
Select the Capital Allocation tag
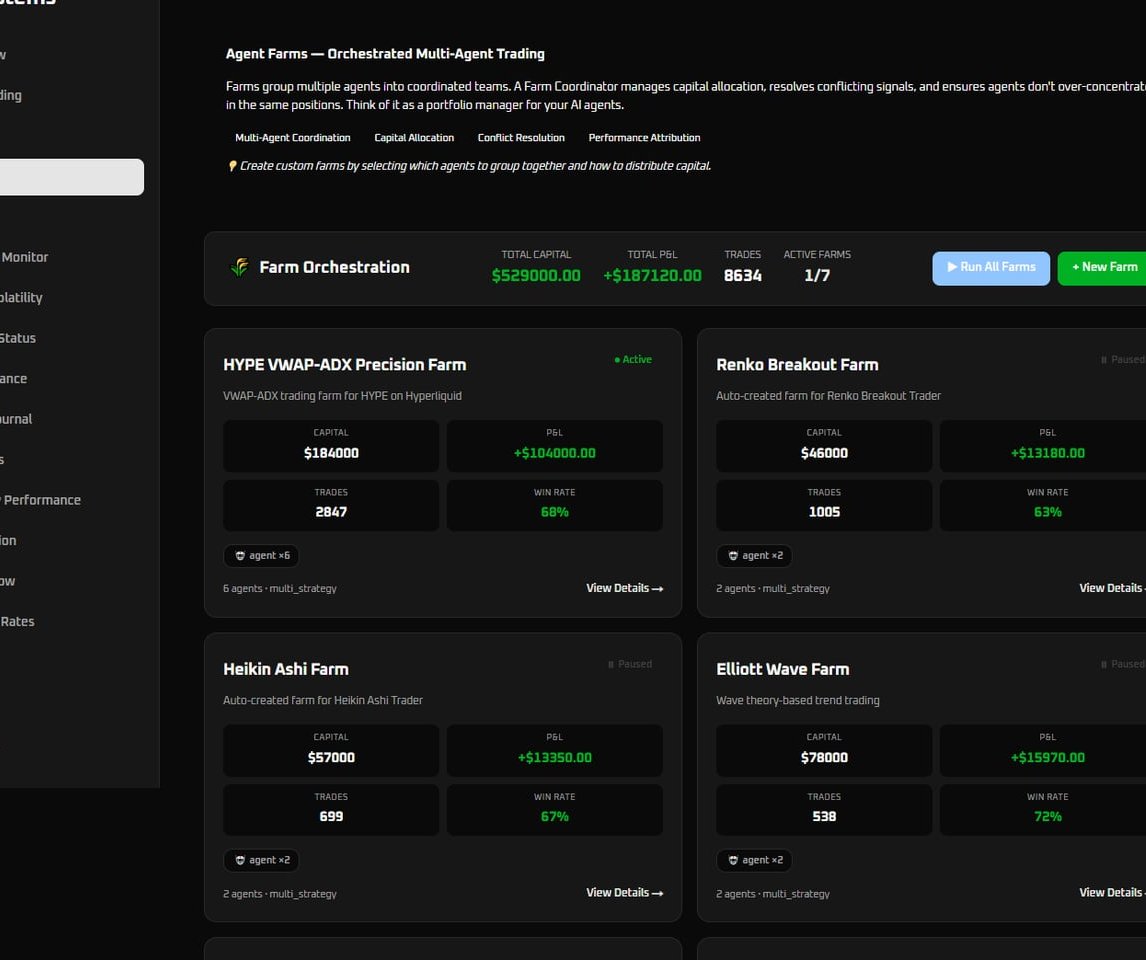[414, 138]
